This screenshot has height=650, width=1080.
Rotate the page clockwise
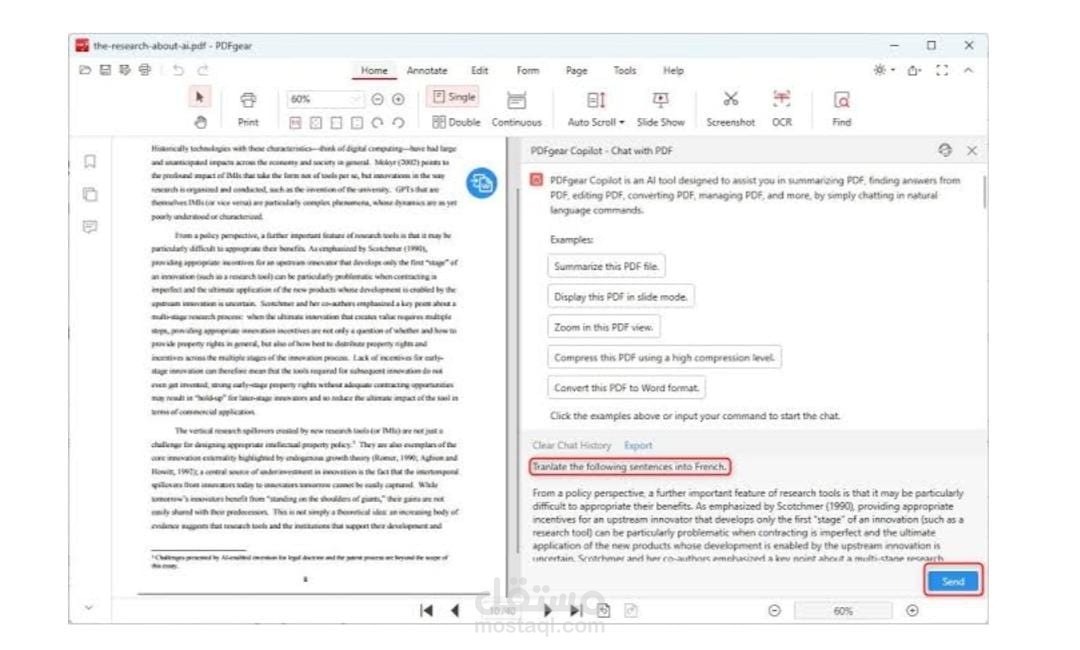pos(377,123)
